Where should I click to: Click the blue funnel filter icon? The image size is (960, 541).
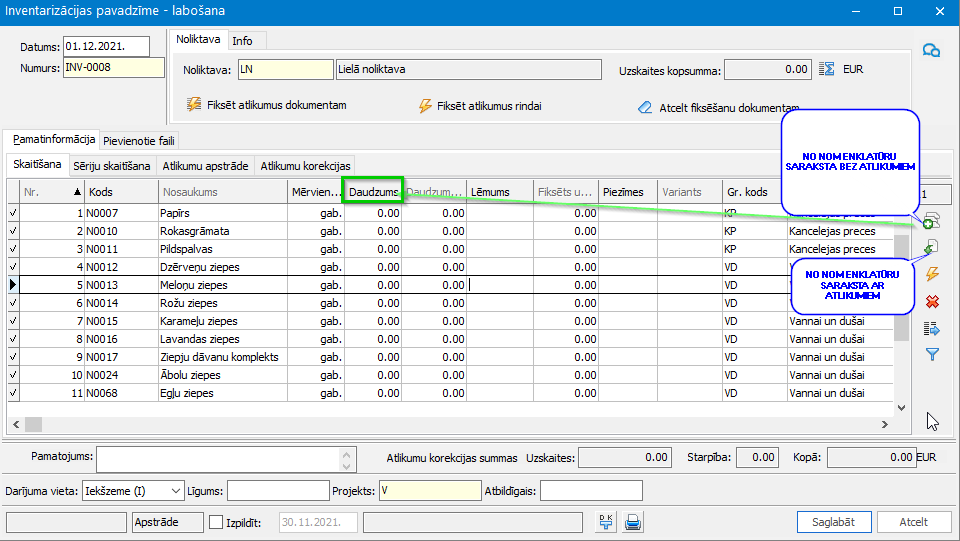point(932,354)
